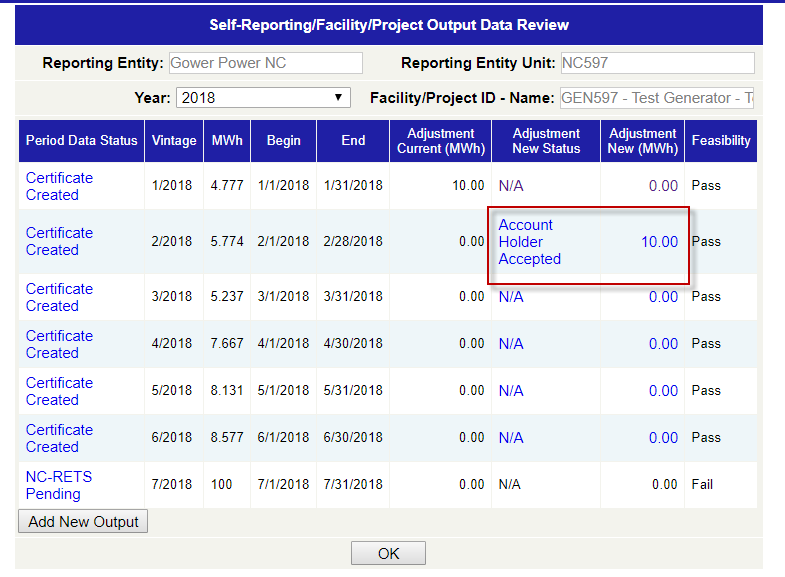This screenshot has height=577, width=785.
Task: Click N/A adjustment status for 6/2018
Action: coord(511,438)
